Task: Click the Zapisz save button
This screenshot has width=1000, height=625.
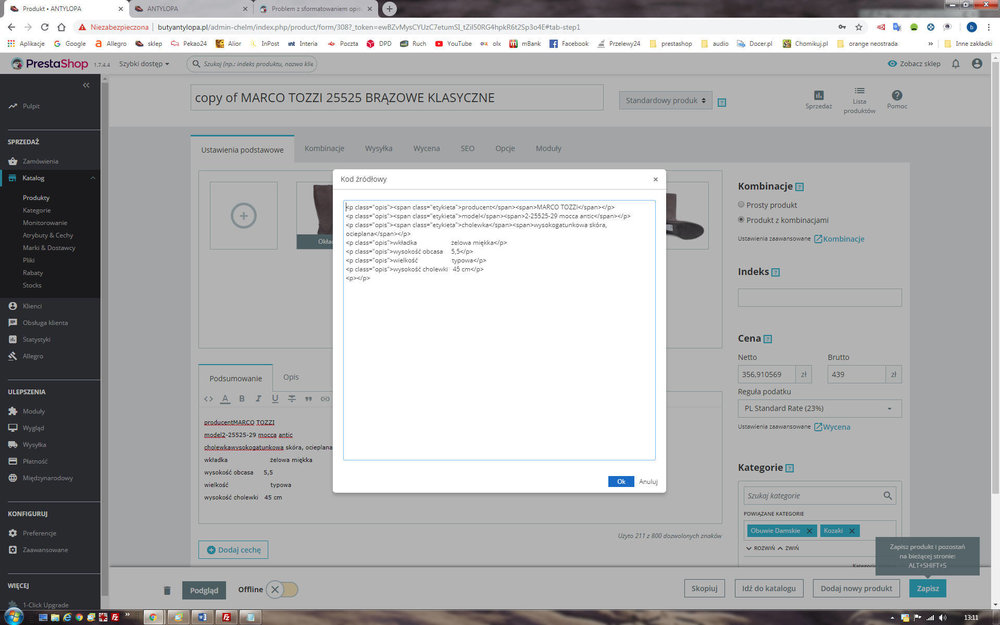Action: click(927, 588)
